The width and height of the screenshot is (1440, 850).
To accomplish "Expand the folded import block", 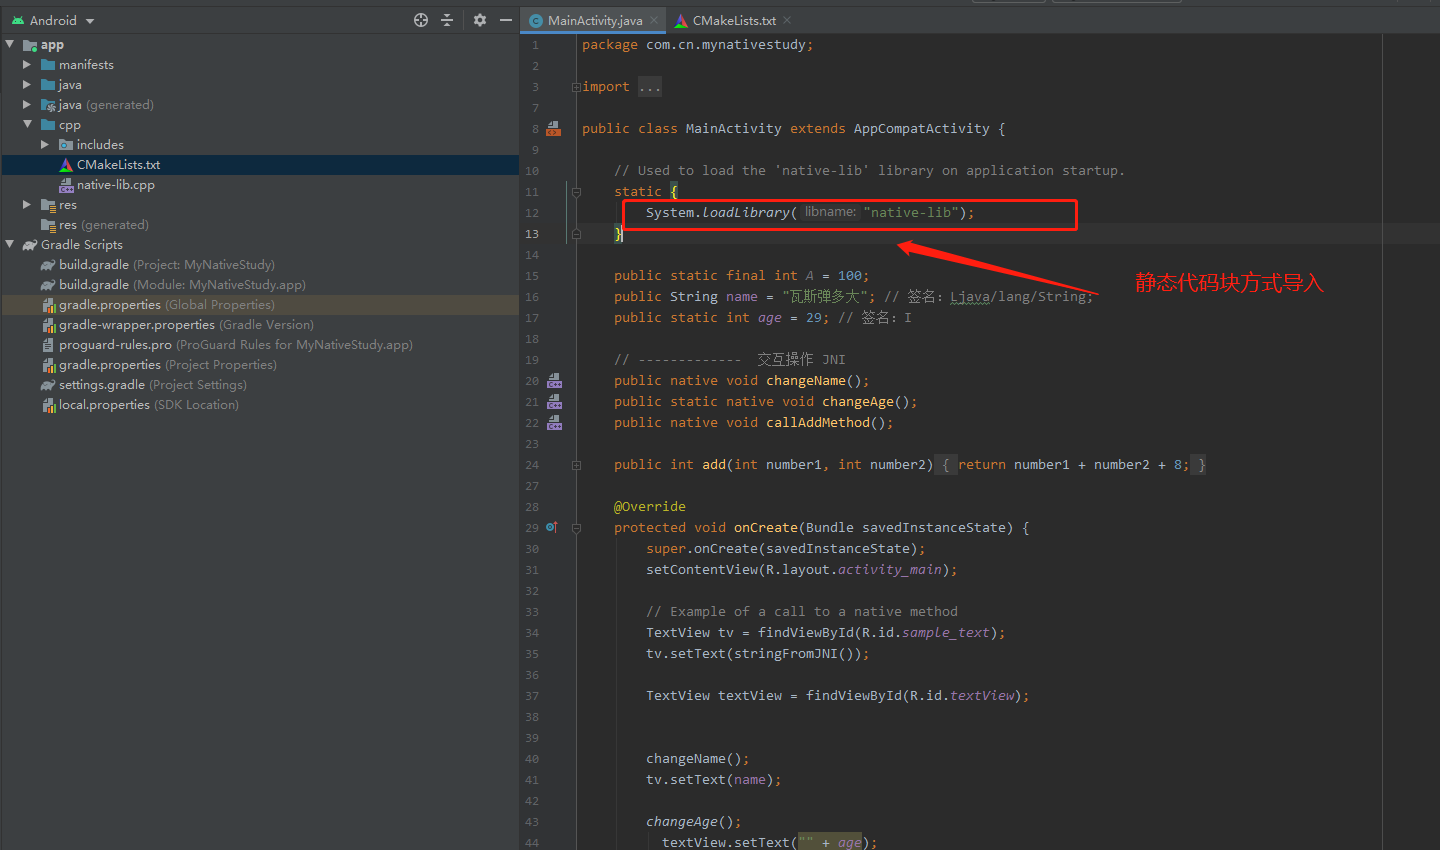I will pos(576,87).
